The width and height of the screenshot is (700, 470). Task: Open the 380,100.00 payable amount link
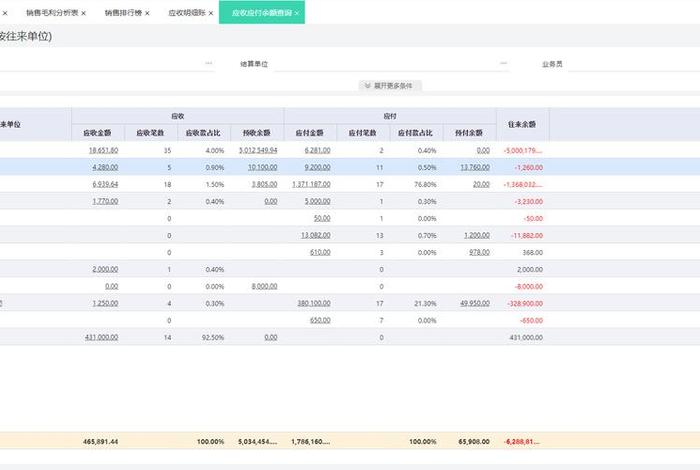click(x=313, y=303)
